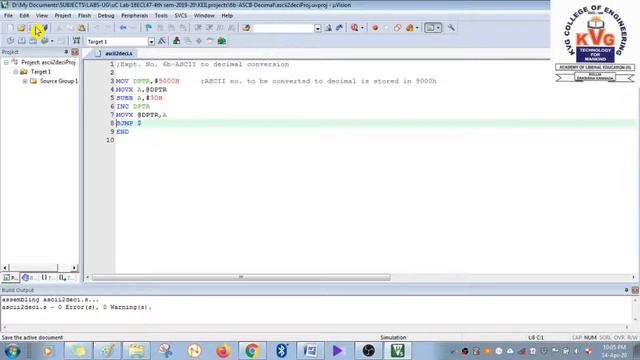Screen dimensions: 640x360
Task: Select the ascii2deci.s editor tab
Action: [x=115, y=53]
